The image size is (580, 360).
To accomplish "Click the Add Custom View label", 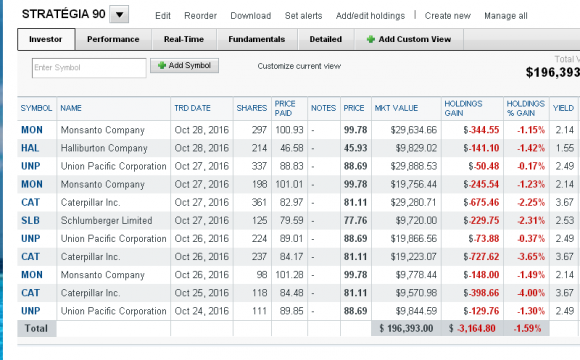I will tap(415, 39).
